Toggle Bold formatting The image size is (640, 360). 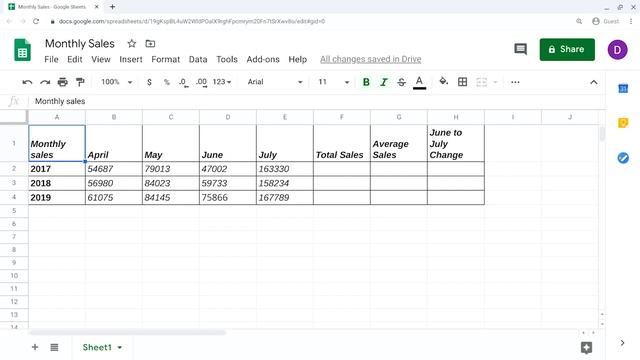(366, 82)
